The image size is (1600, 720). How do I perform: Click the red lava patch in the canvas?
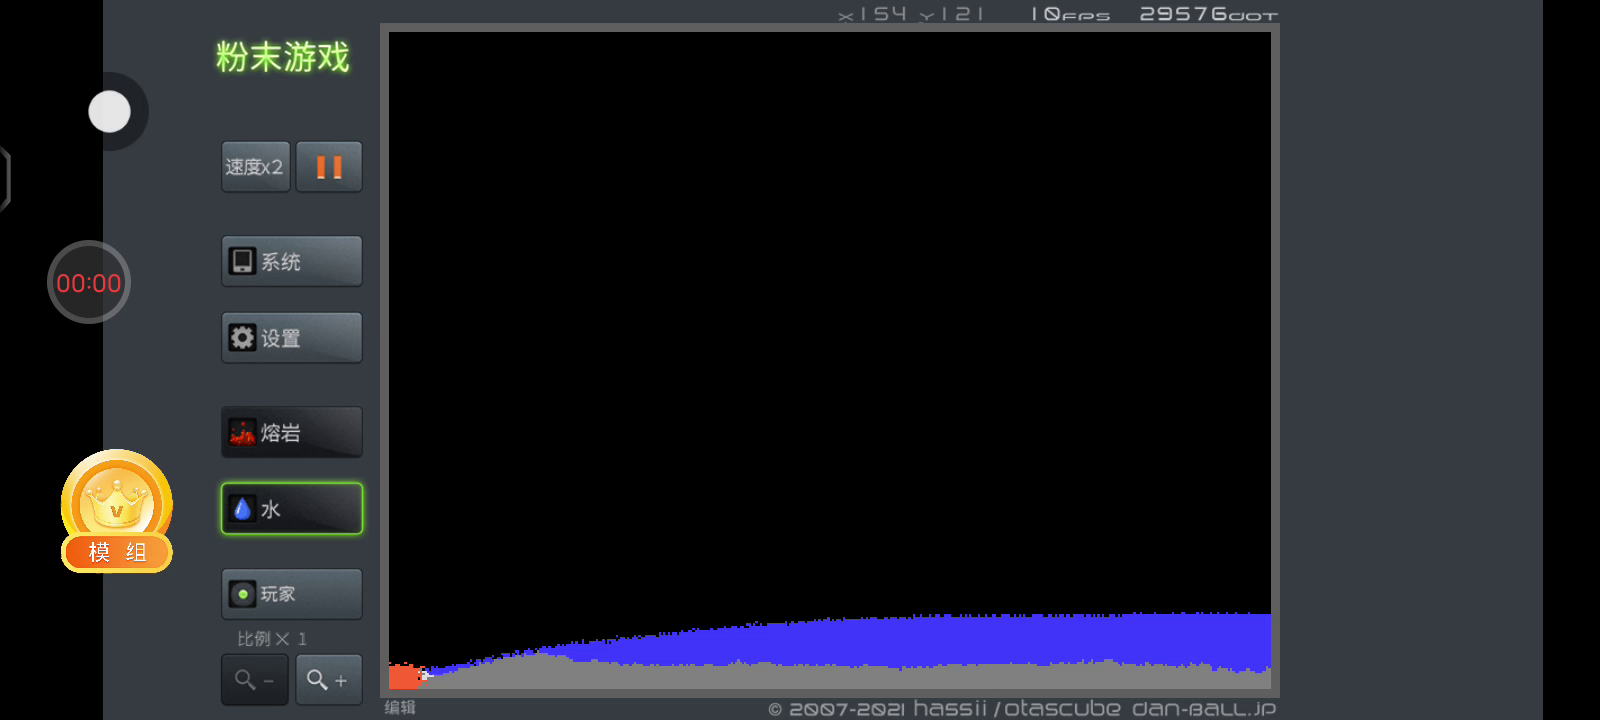pyautogui.click(x=402, y=677)
